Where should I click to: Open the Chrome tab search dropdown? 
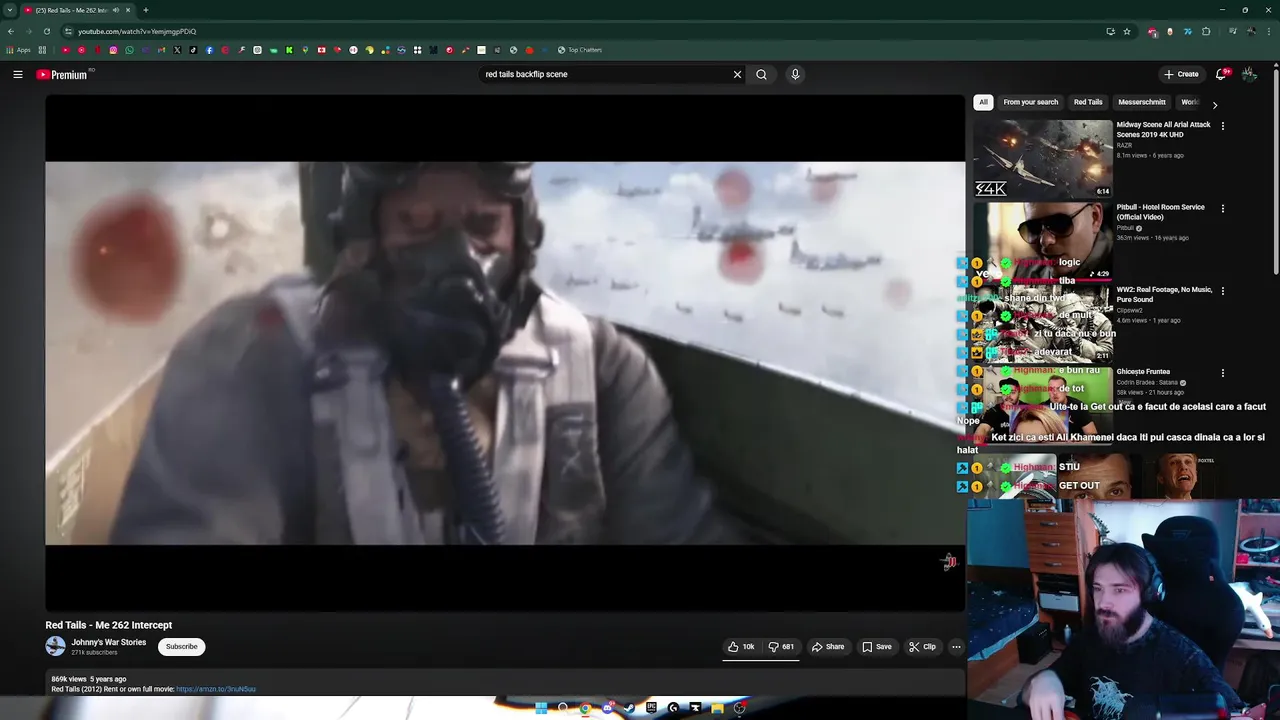(10, 10)
